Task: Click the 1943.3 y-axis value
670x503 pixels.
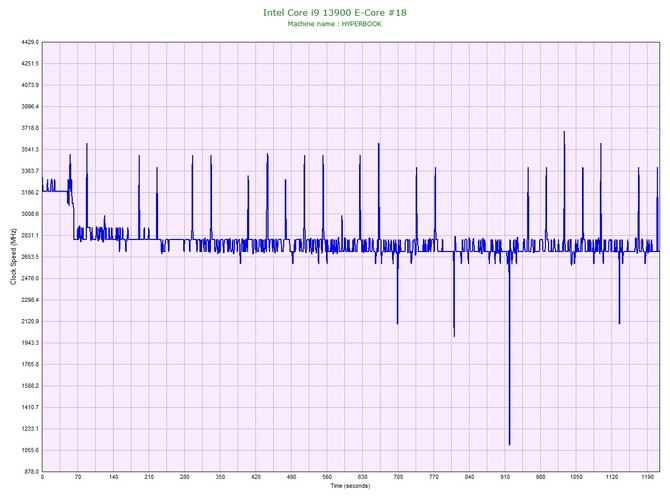Action: 30,343
